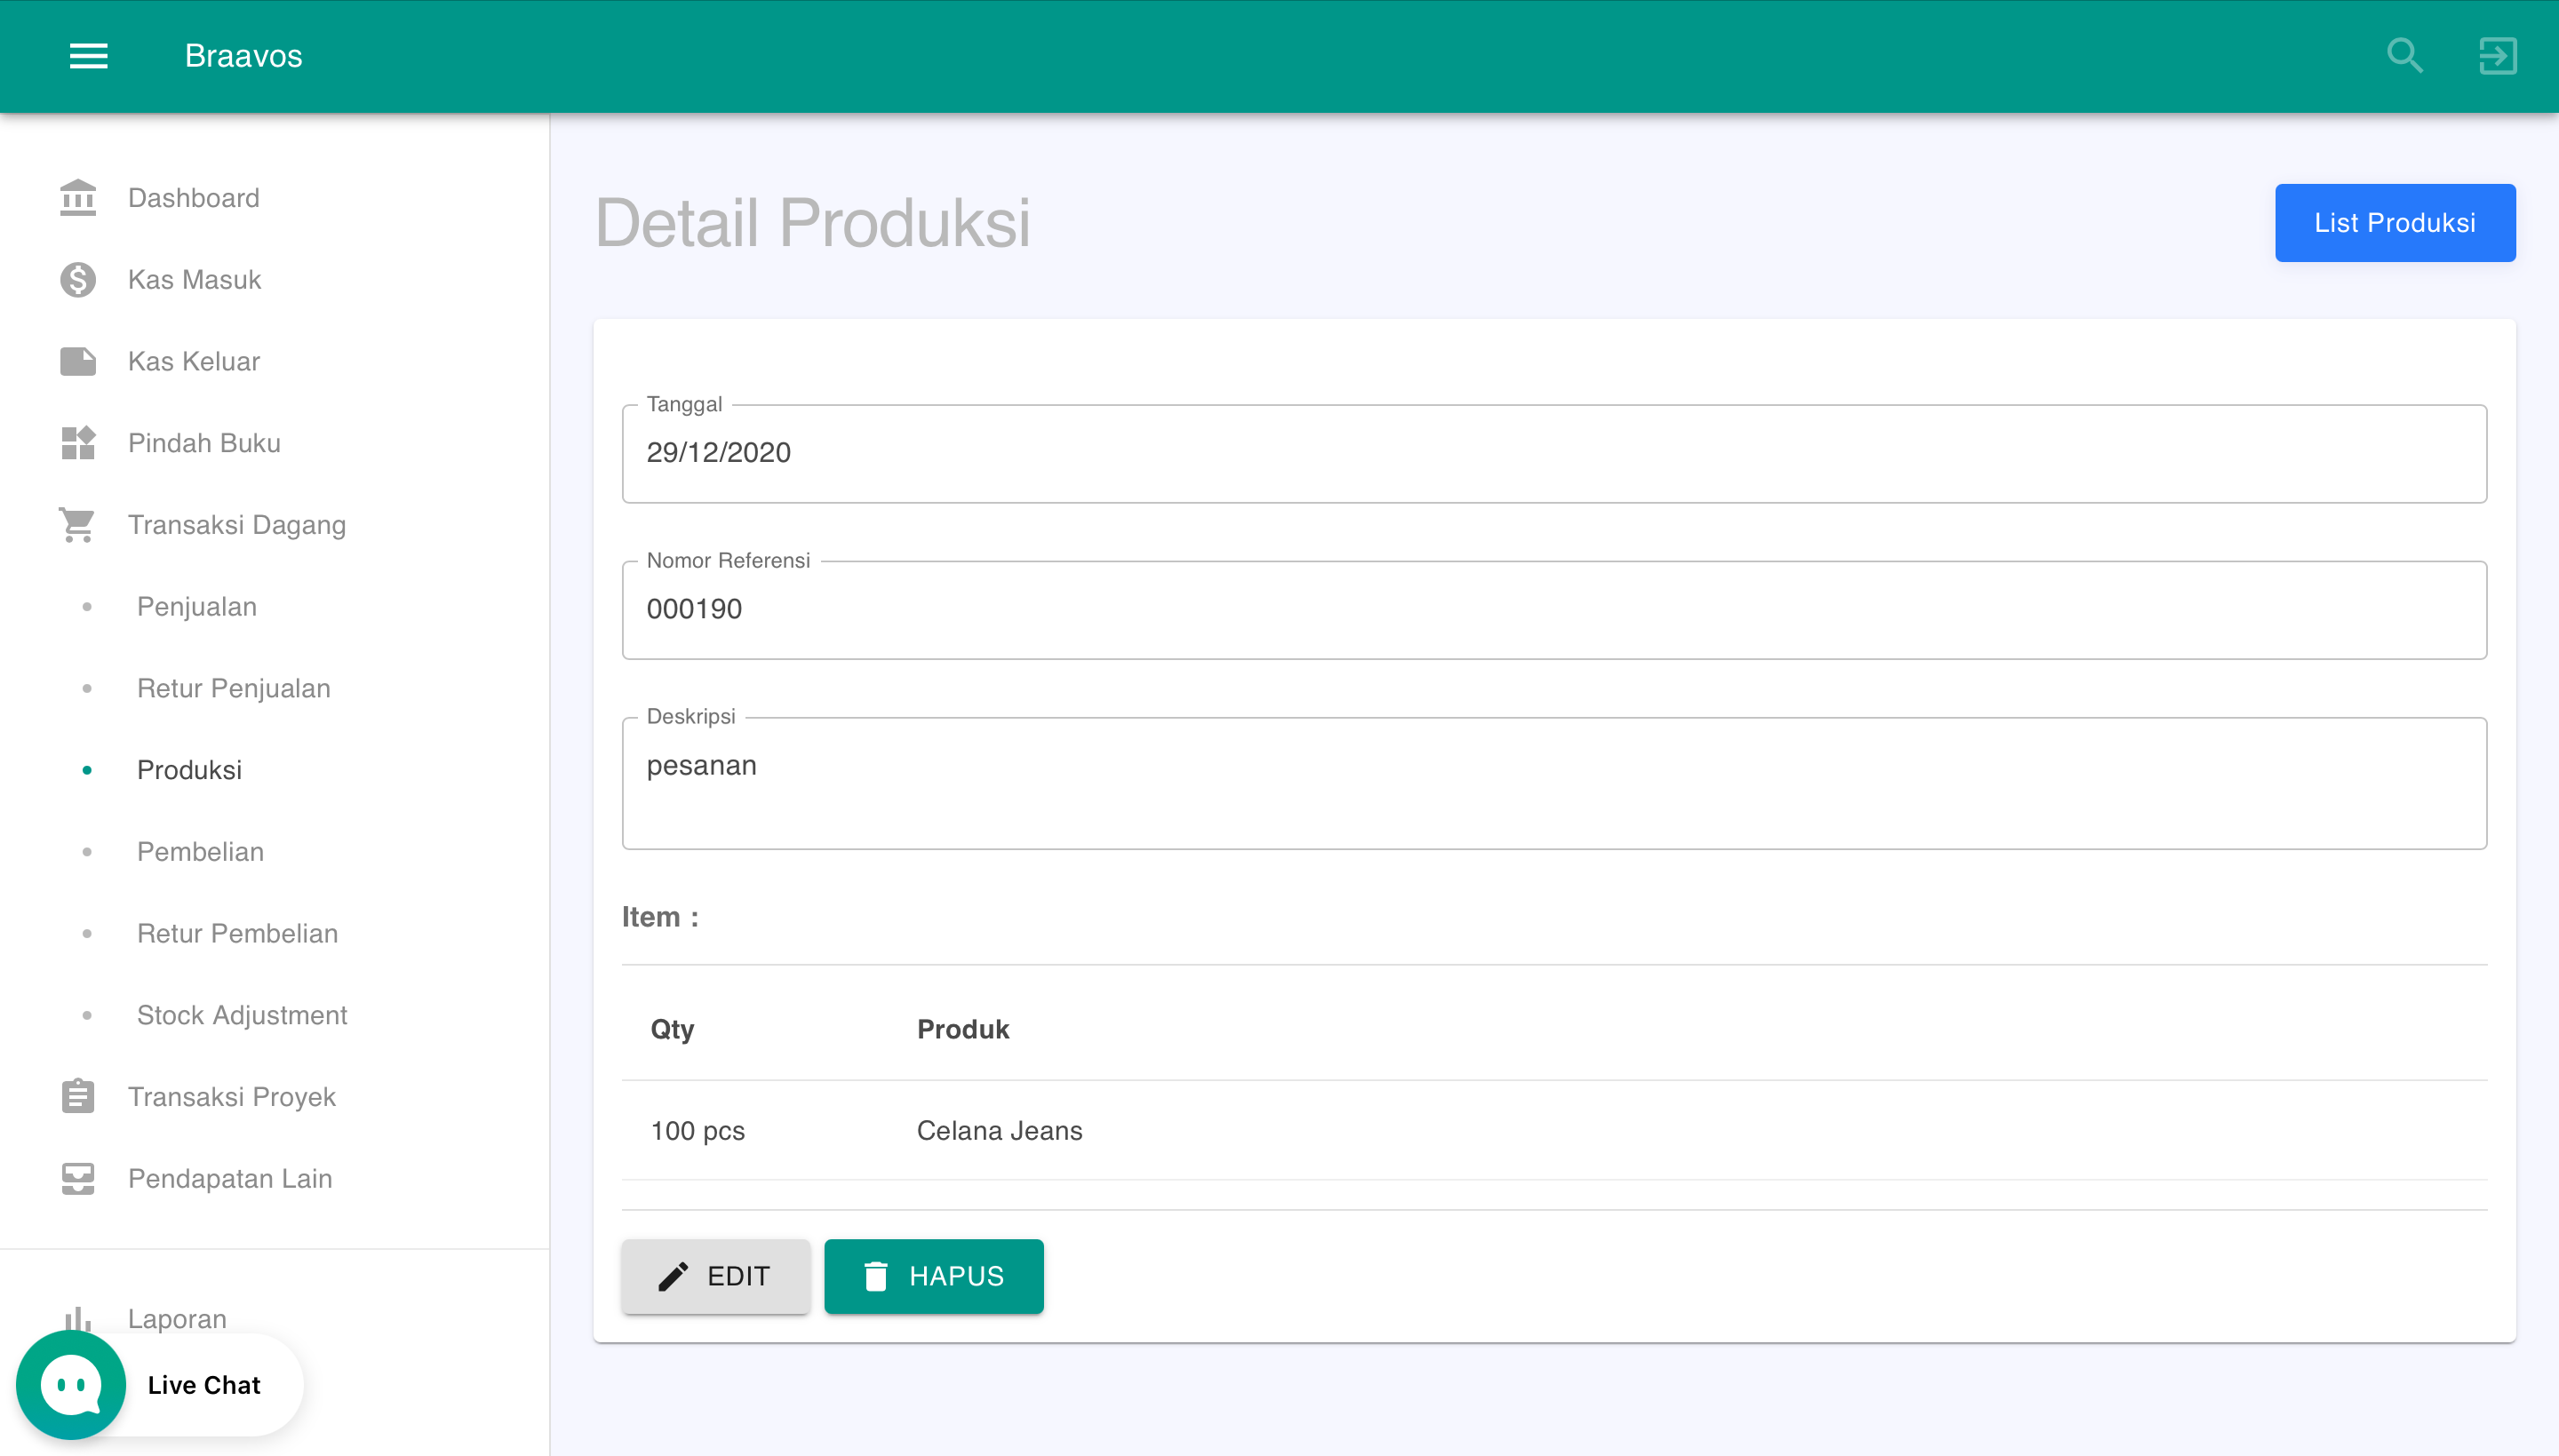
Task: Click the Pindah Buku widgets icon
Action: pyautogui.click(x=78, y=443)
